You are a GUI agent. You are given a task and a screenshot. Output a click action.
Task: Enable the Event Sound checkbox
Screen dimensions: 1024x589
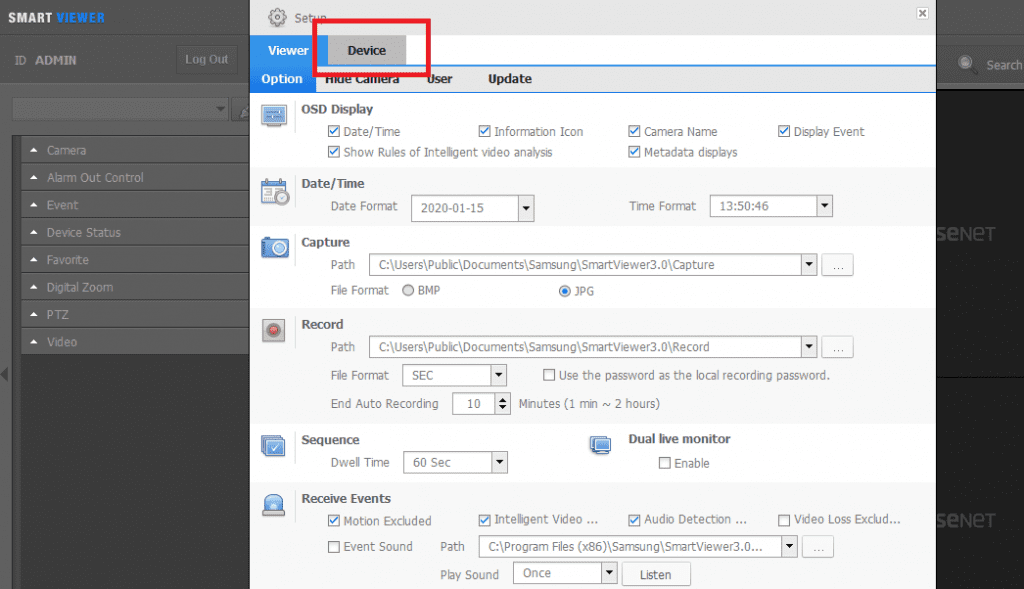click(336, 546)
